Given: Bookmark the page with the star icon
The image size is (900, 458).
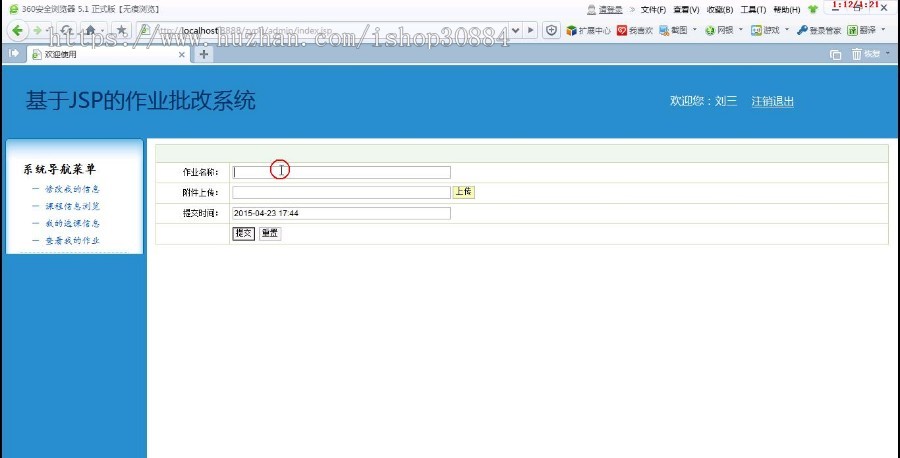Looking at the screenshot, I should [x=121, y=30].
